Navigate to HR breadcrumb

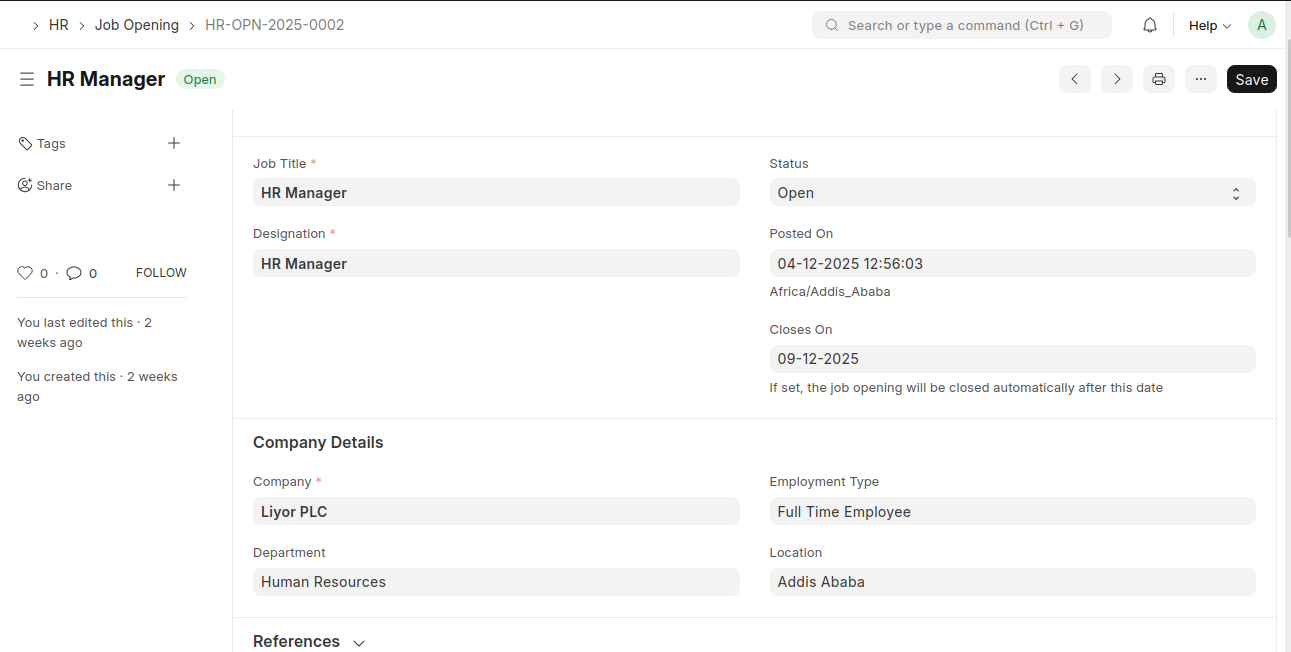tap(59, 25)
